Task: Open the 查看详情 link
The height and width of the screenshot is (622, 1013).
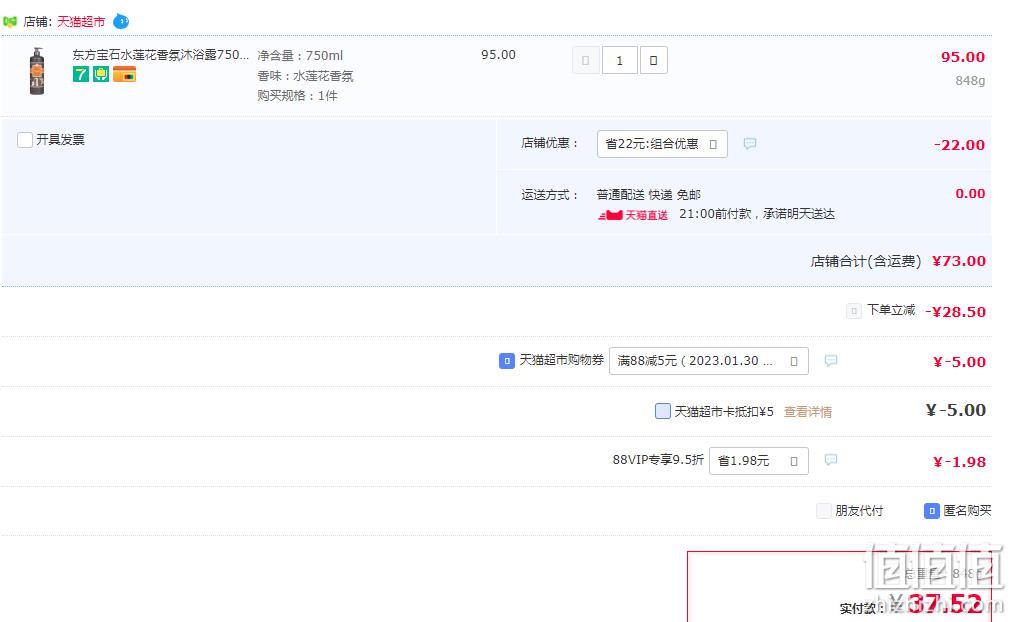Action: point(808,411)
